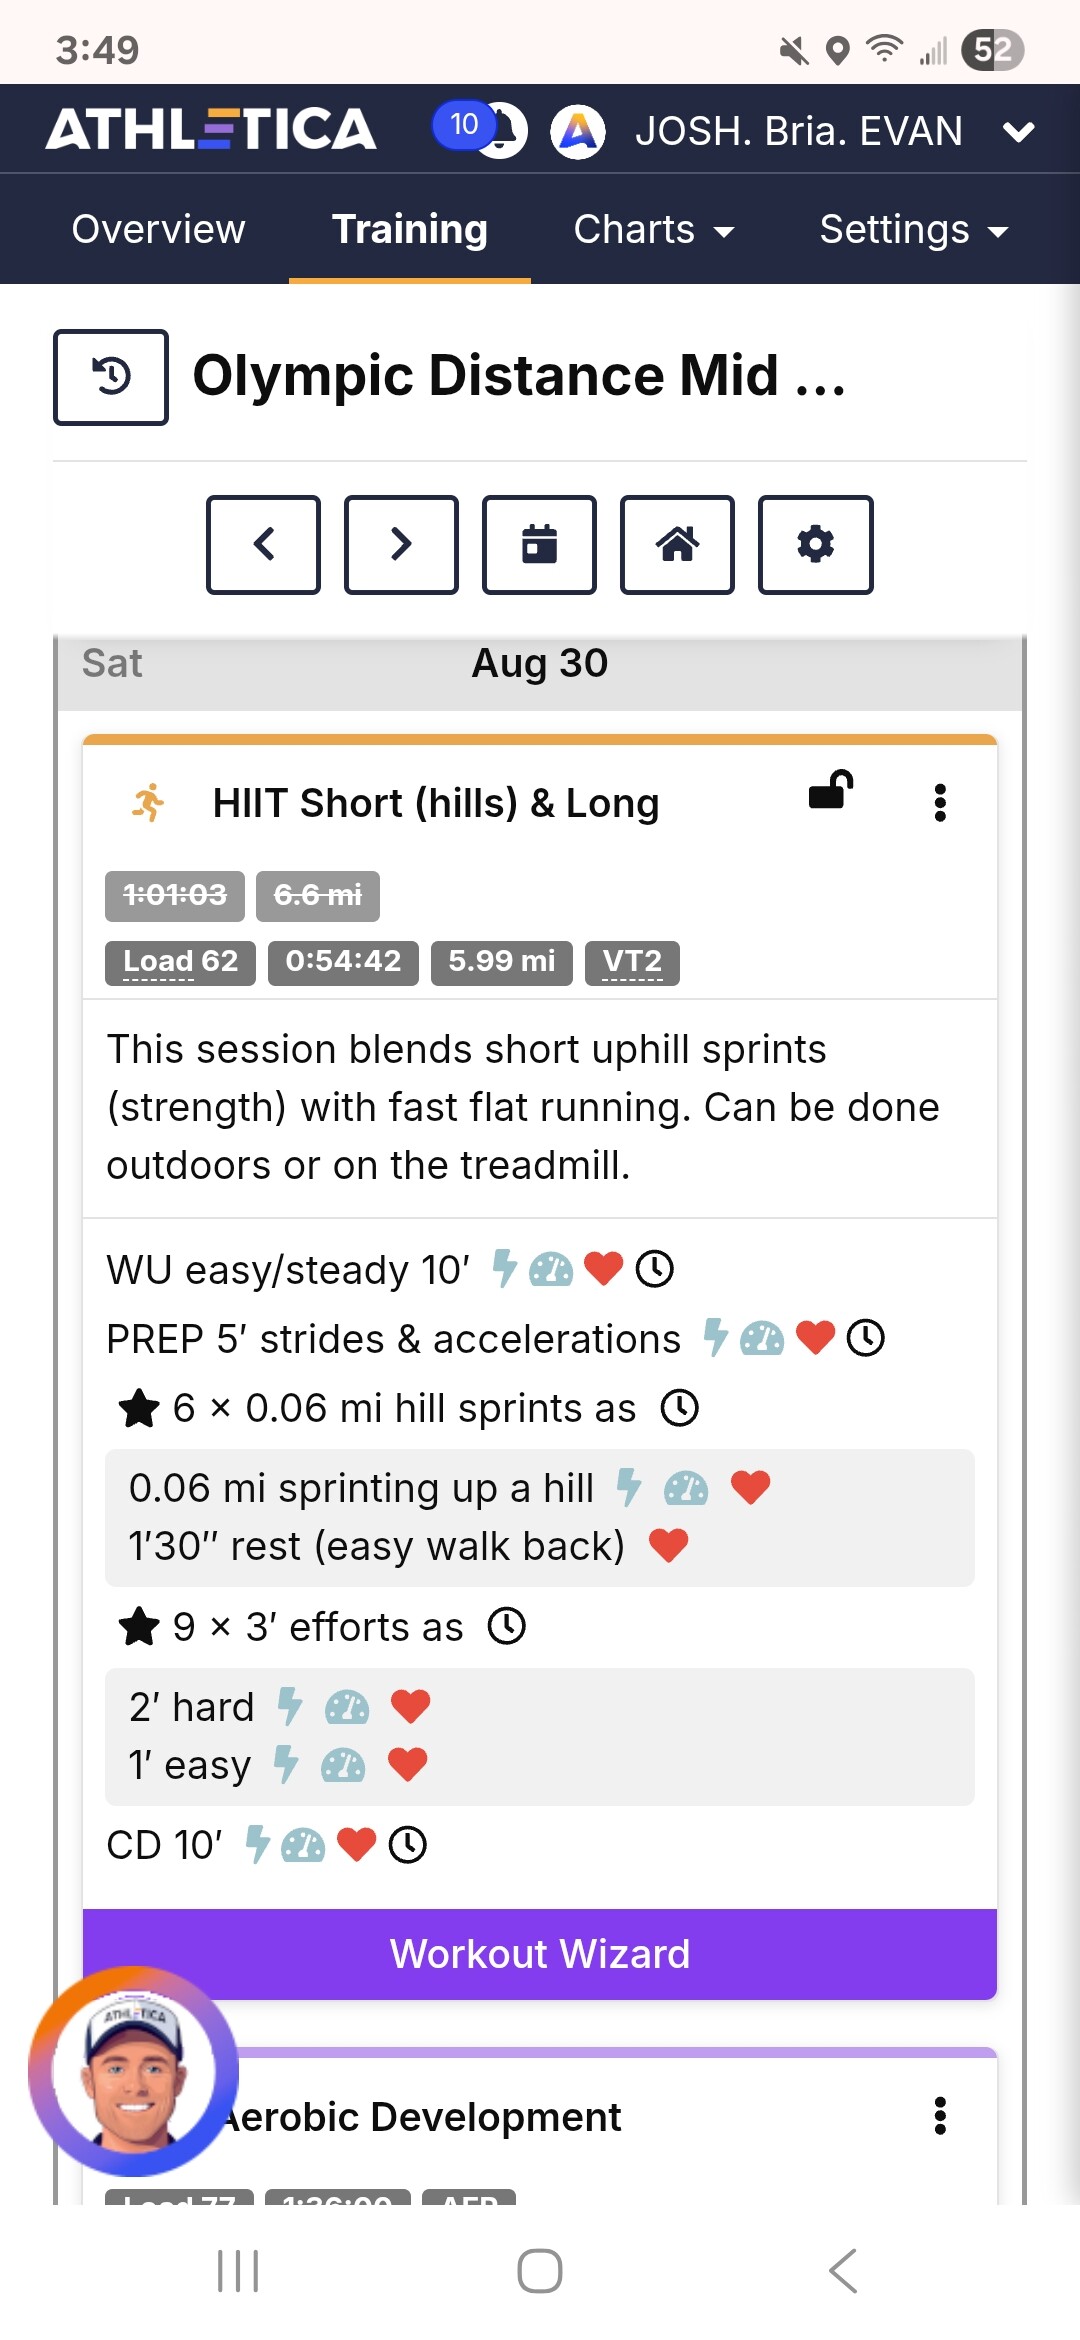The image size is (1080, 2340).
Task: Click the plan history icon button
Action: pyautogui.click(x=111, y=377)
